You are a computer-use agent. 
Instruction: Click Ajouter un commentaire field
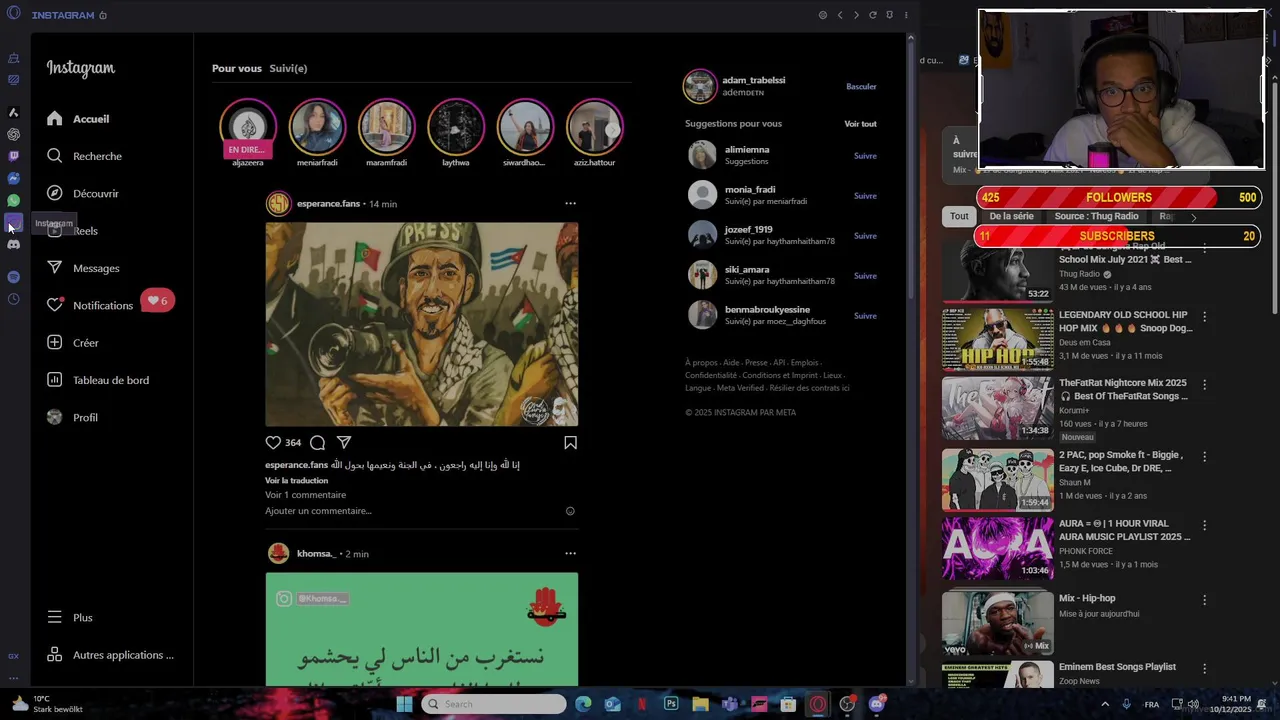point(318,511)
